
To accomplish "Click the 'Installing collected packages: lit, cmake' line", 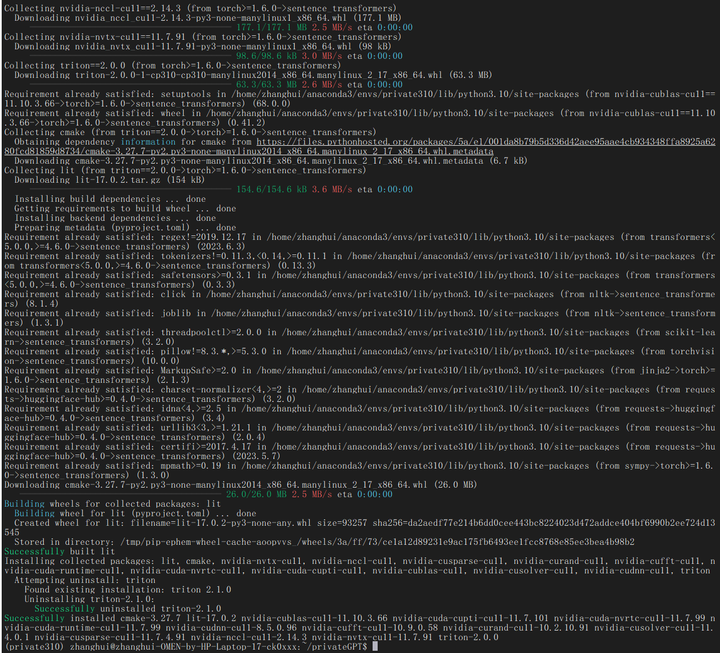I will point(360,566).
